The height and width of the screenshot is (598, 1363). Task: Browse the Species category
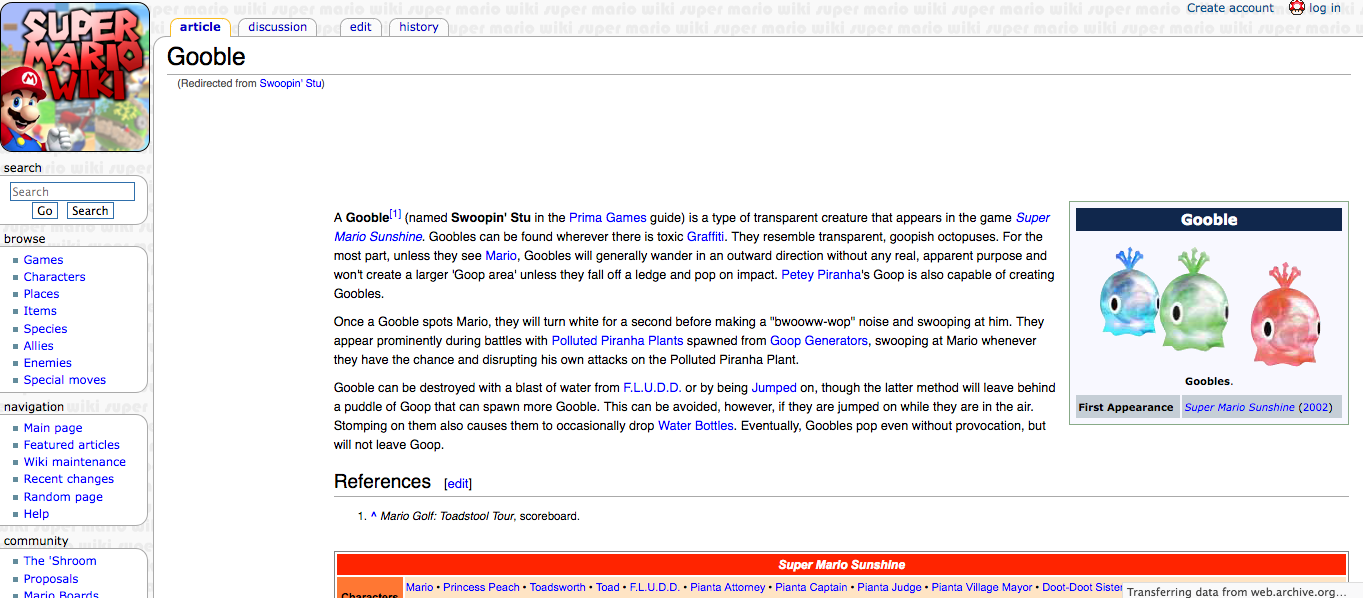click(x=46, y=329)
